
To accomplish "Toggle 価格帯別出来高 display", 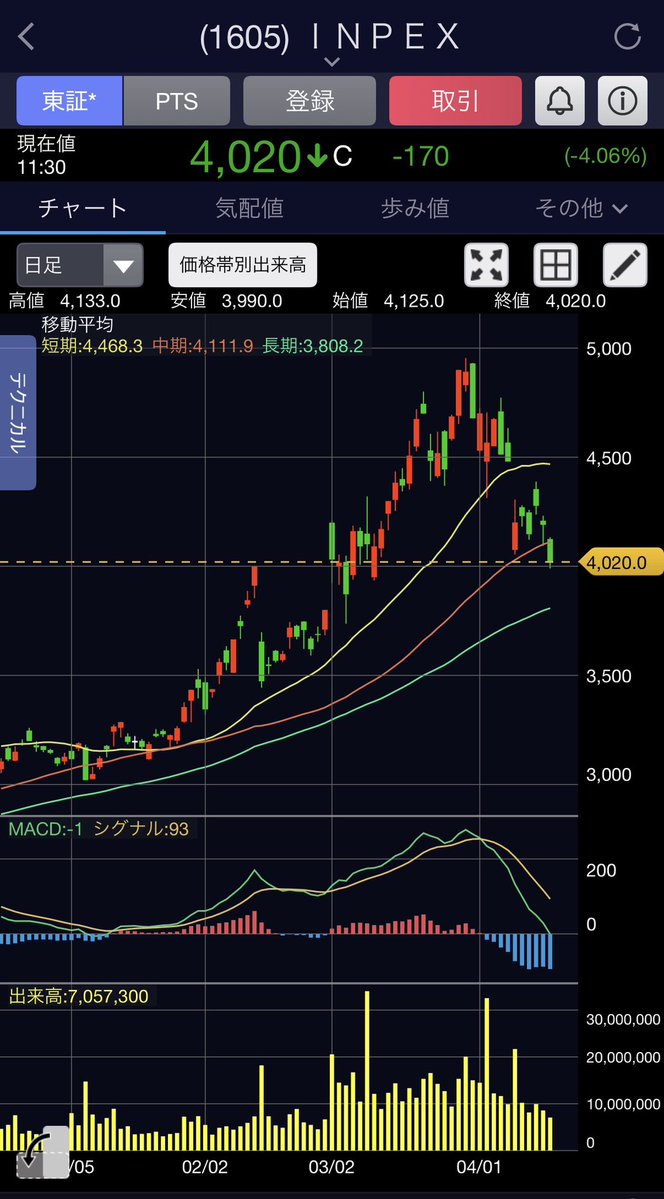I will [242, 265].
